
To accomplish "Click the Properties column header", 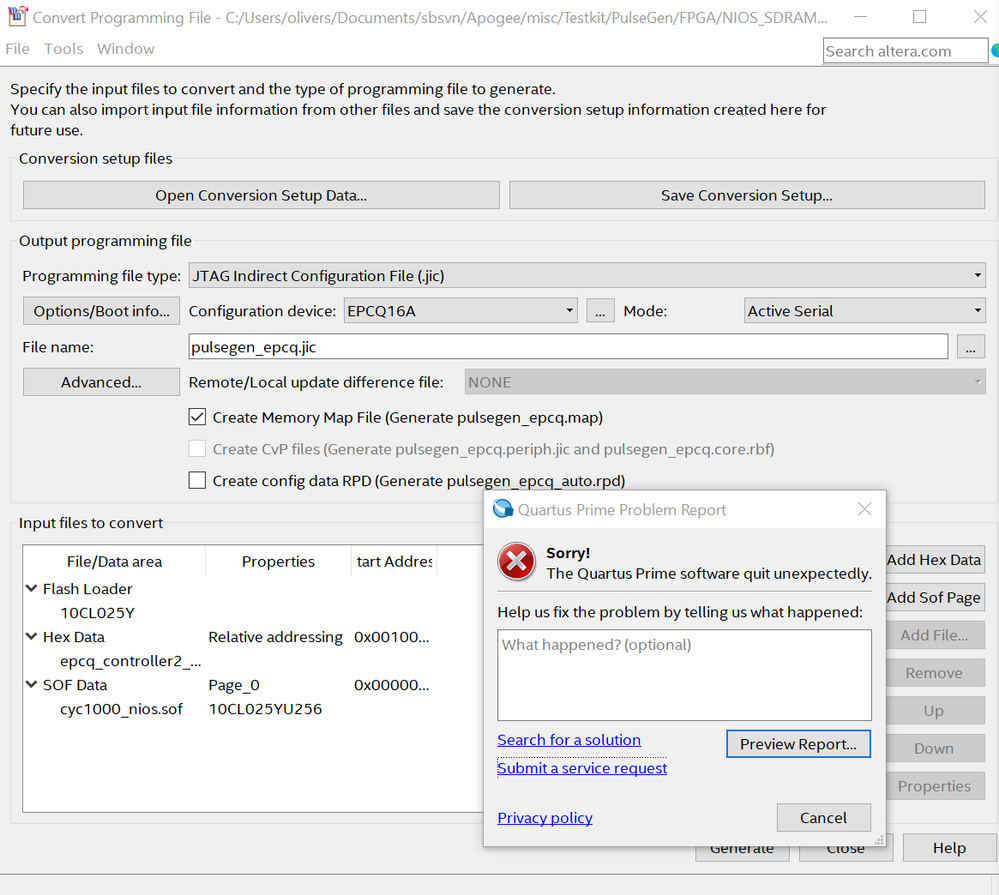I will [278, 561].
